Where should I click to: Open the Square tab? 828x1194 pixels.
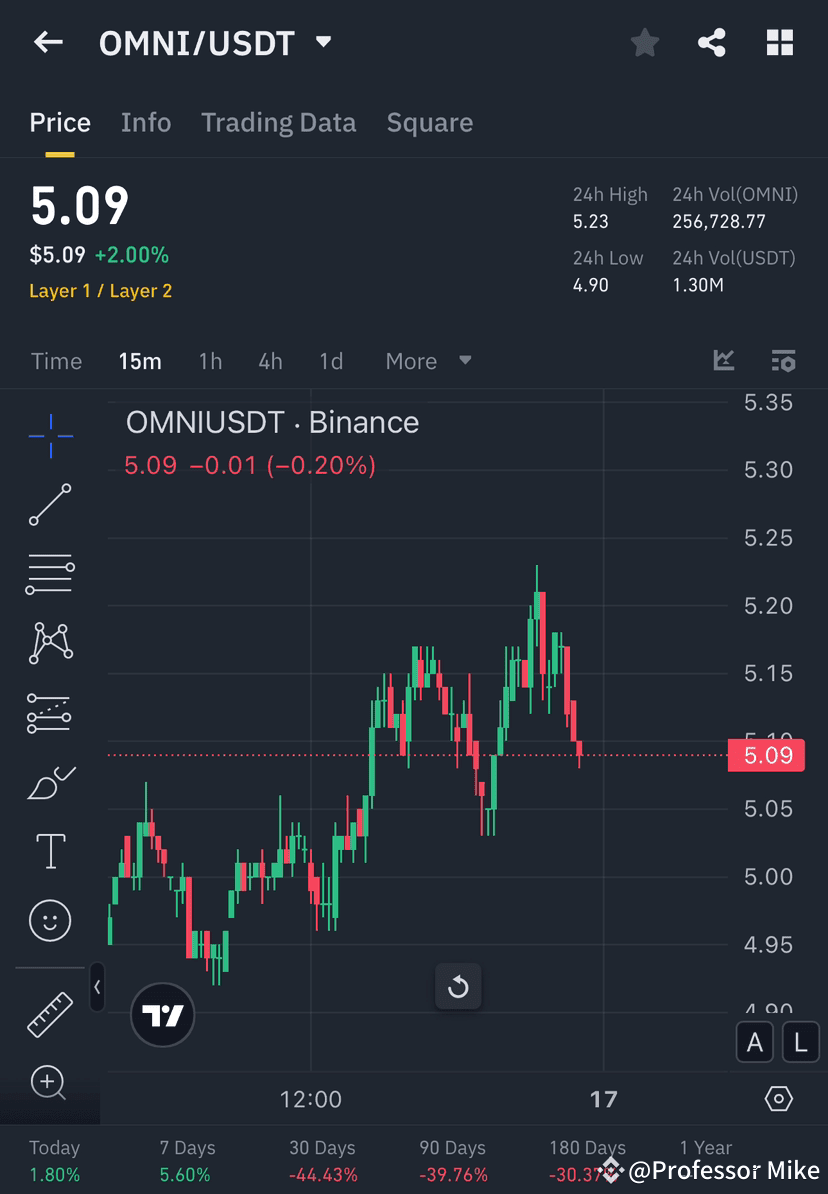click(429, 122)
